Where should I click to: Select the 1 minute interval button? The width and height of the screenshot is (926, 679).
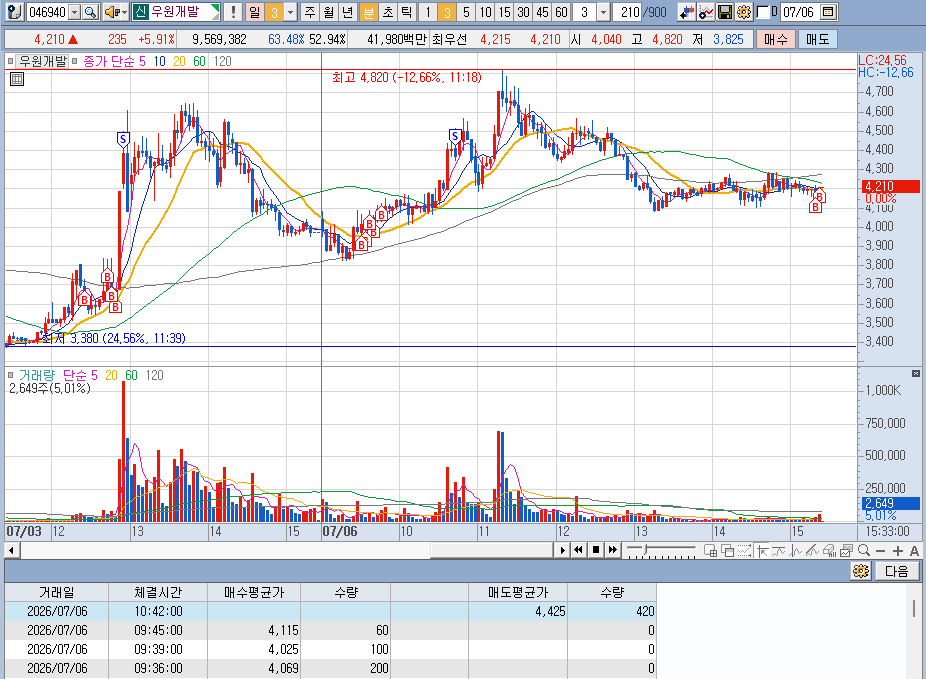point(428,12)
